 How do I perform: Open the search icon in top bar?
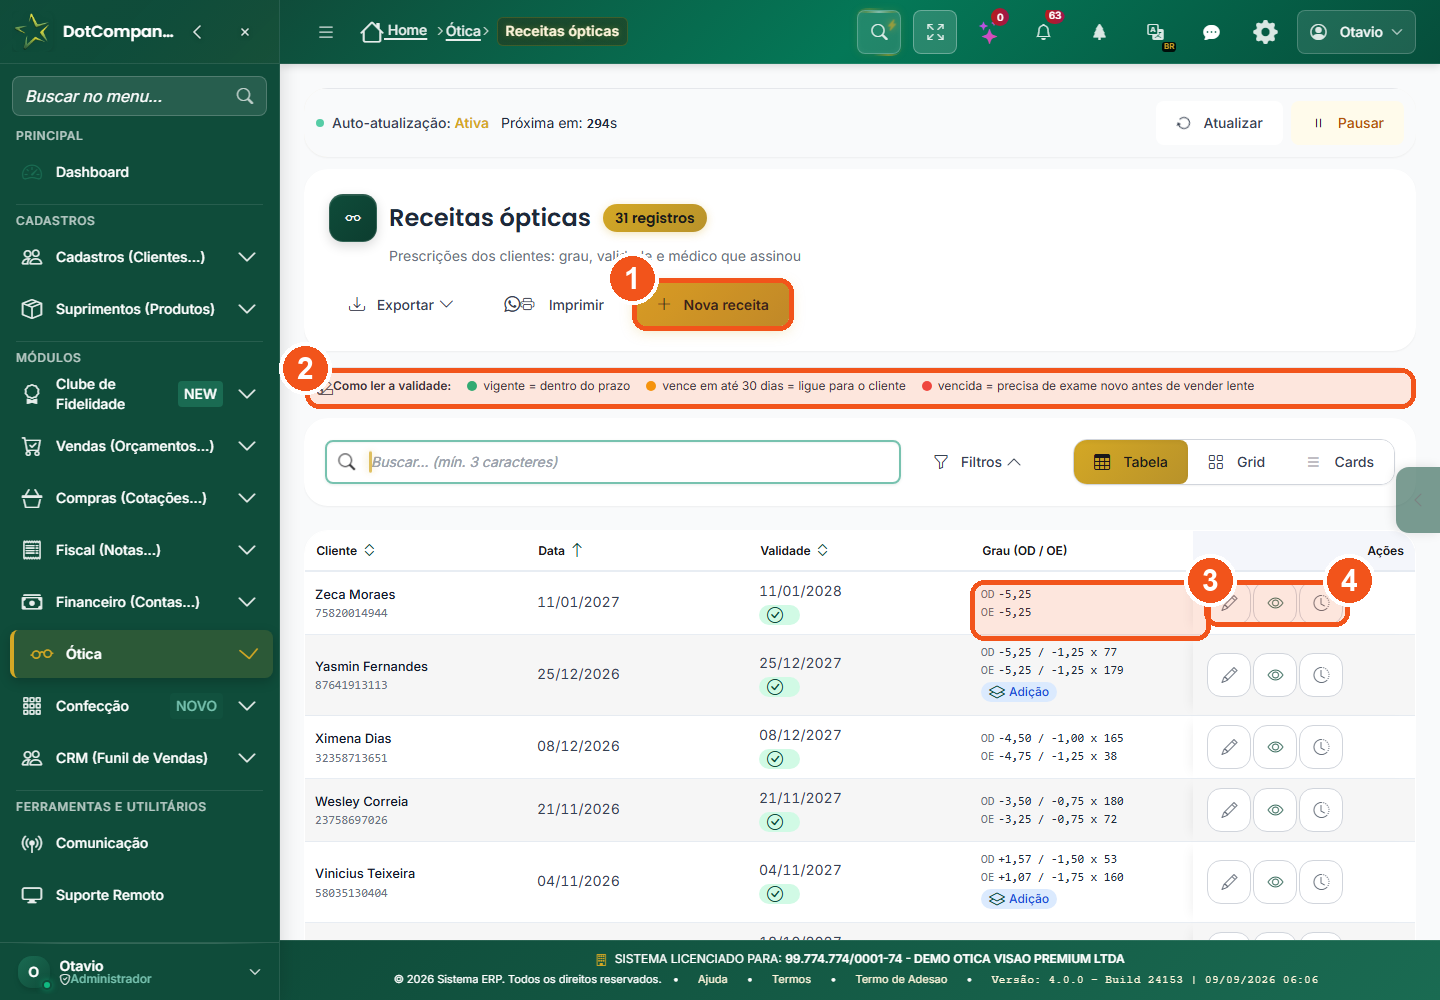pyautogui.click(x=879, y=32)
